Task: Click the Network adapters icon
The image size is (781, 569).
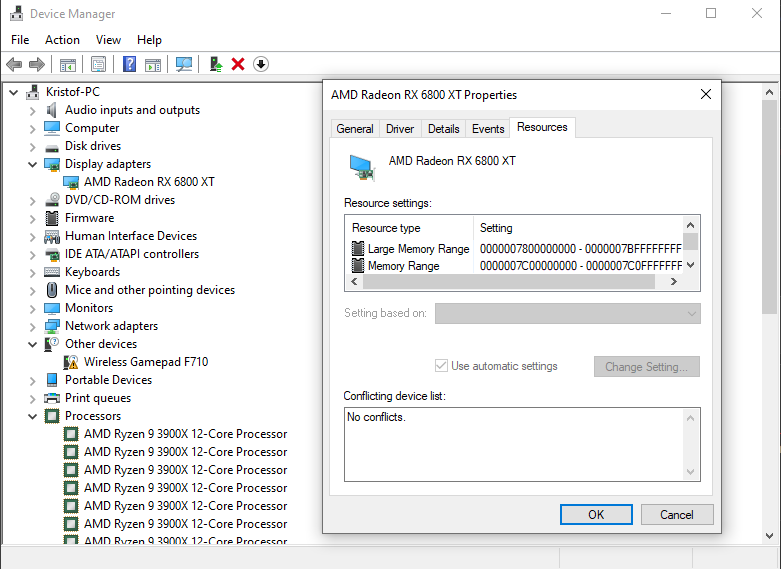Action: tap(52, 326)
